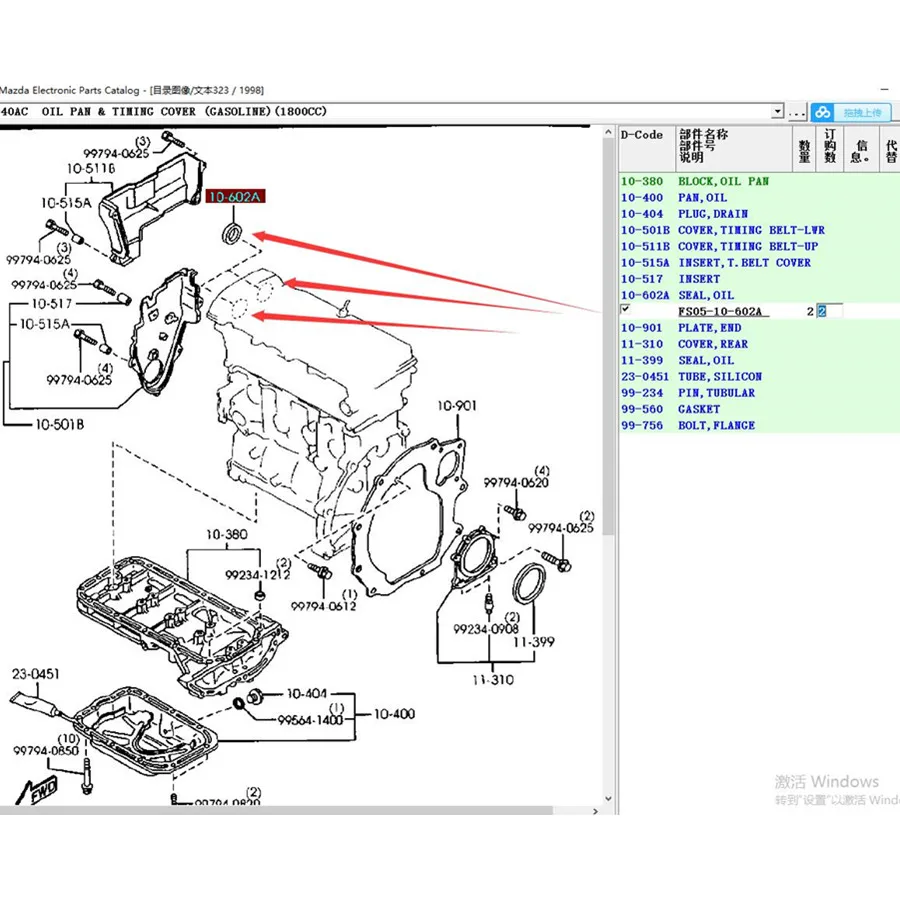Screen dimensions: 900x900
Task: Click the order quantity field for FS05-10-602A
Action: [829, 311]
